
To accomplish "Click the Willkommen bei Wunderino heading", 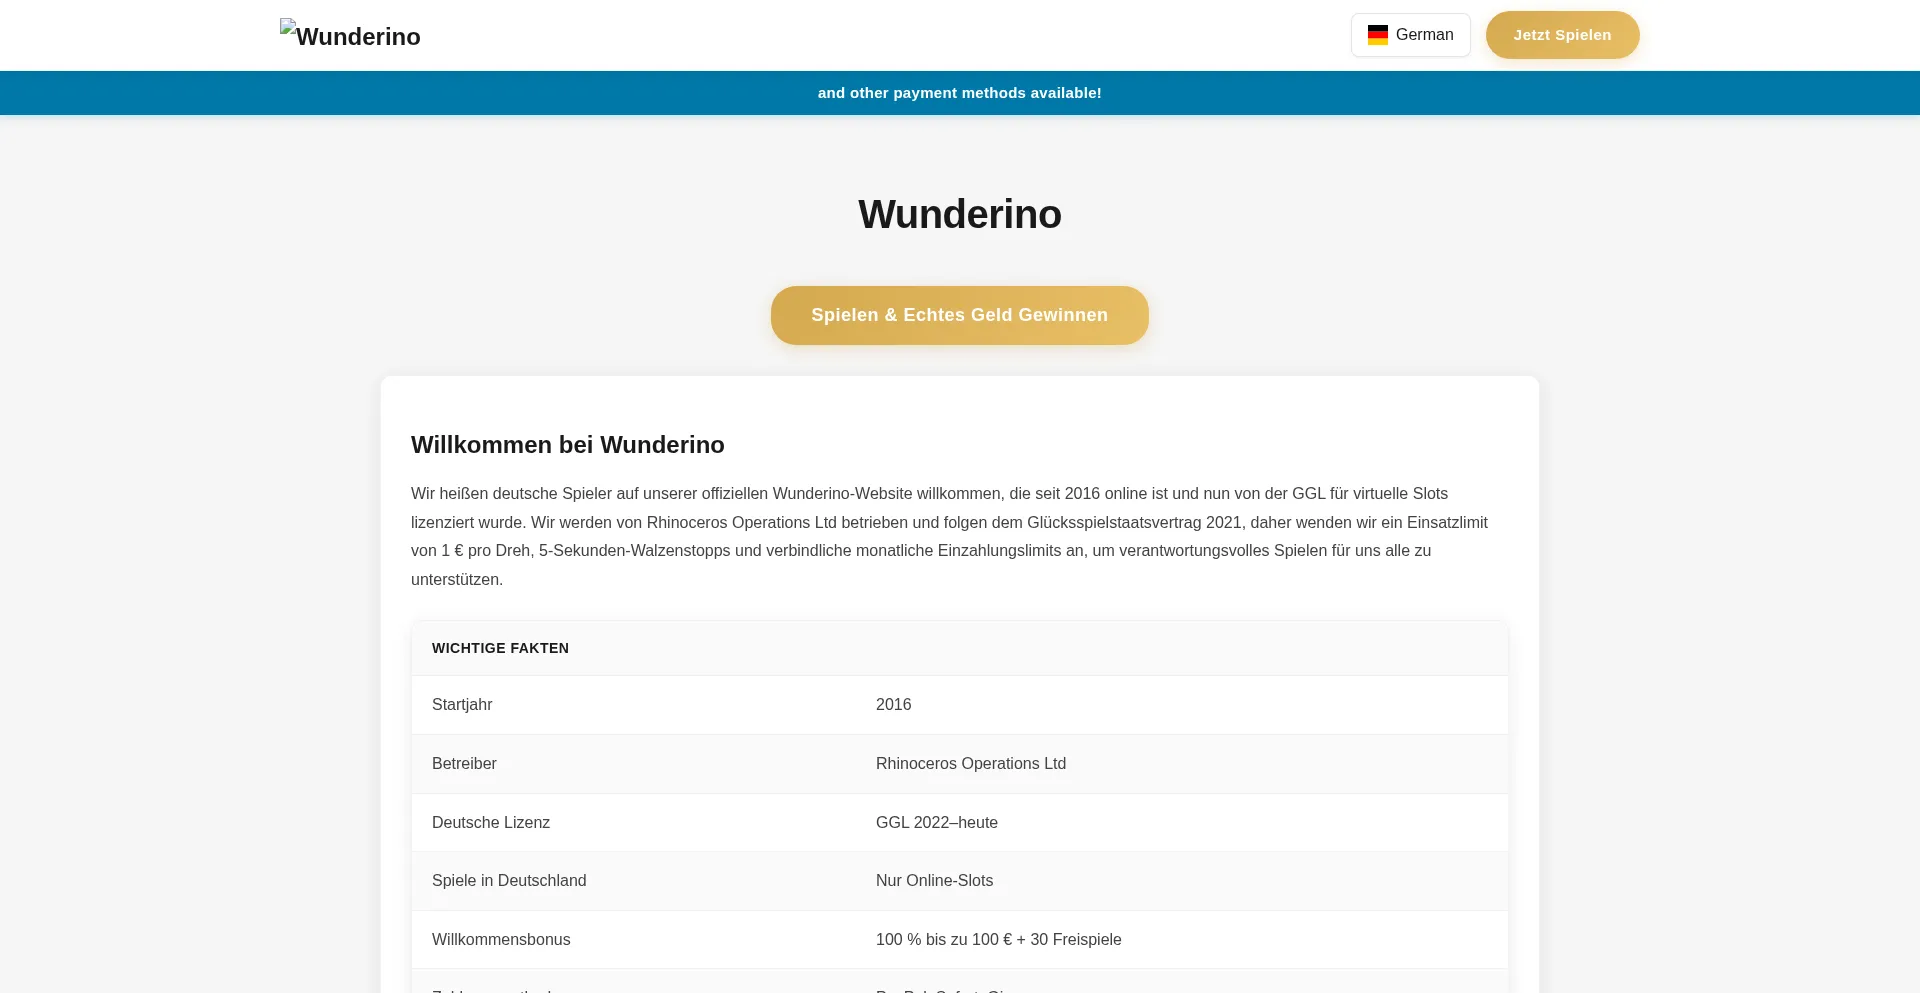I will pyautogui.click(x=568, y=445).
